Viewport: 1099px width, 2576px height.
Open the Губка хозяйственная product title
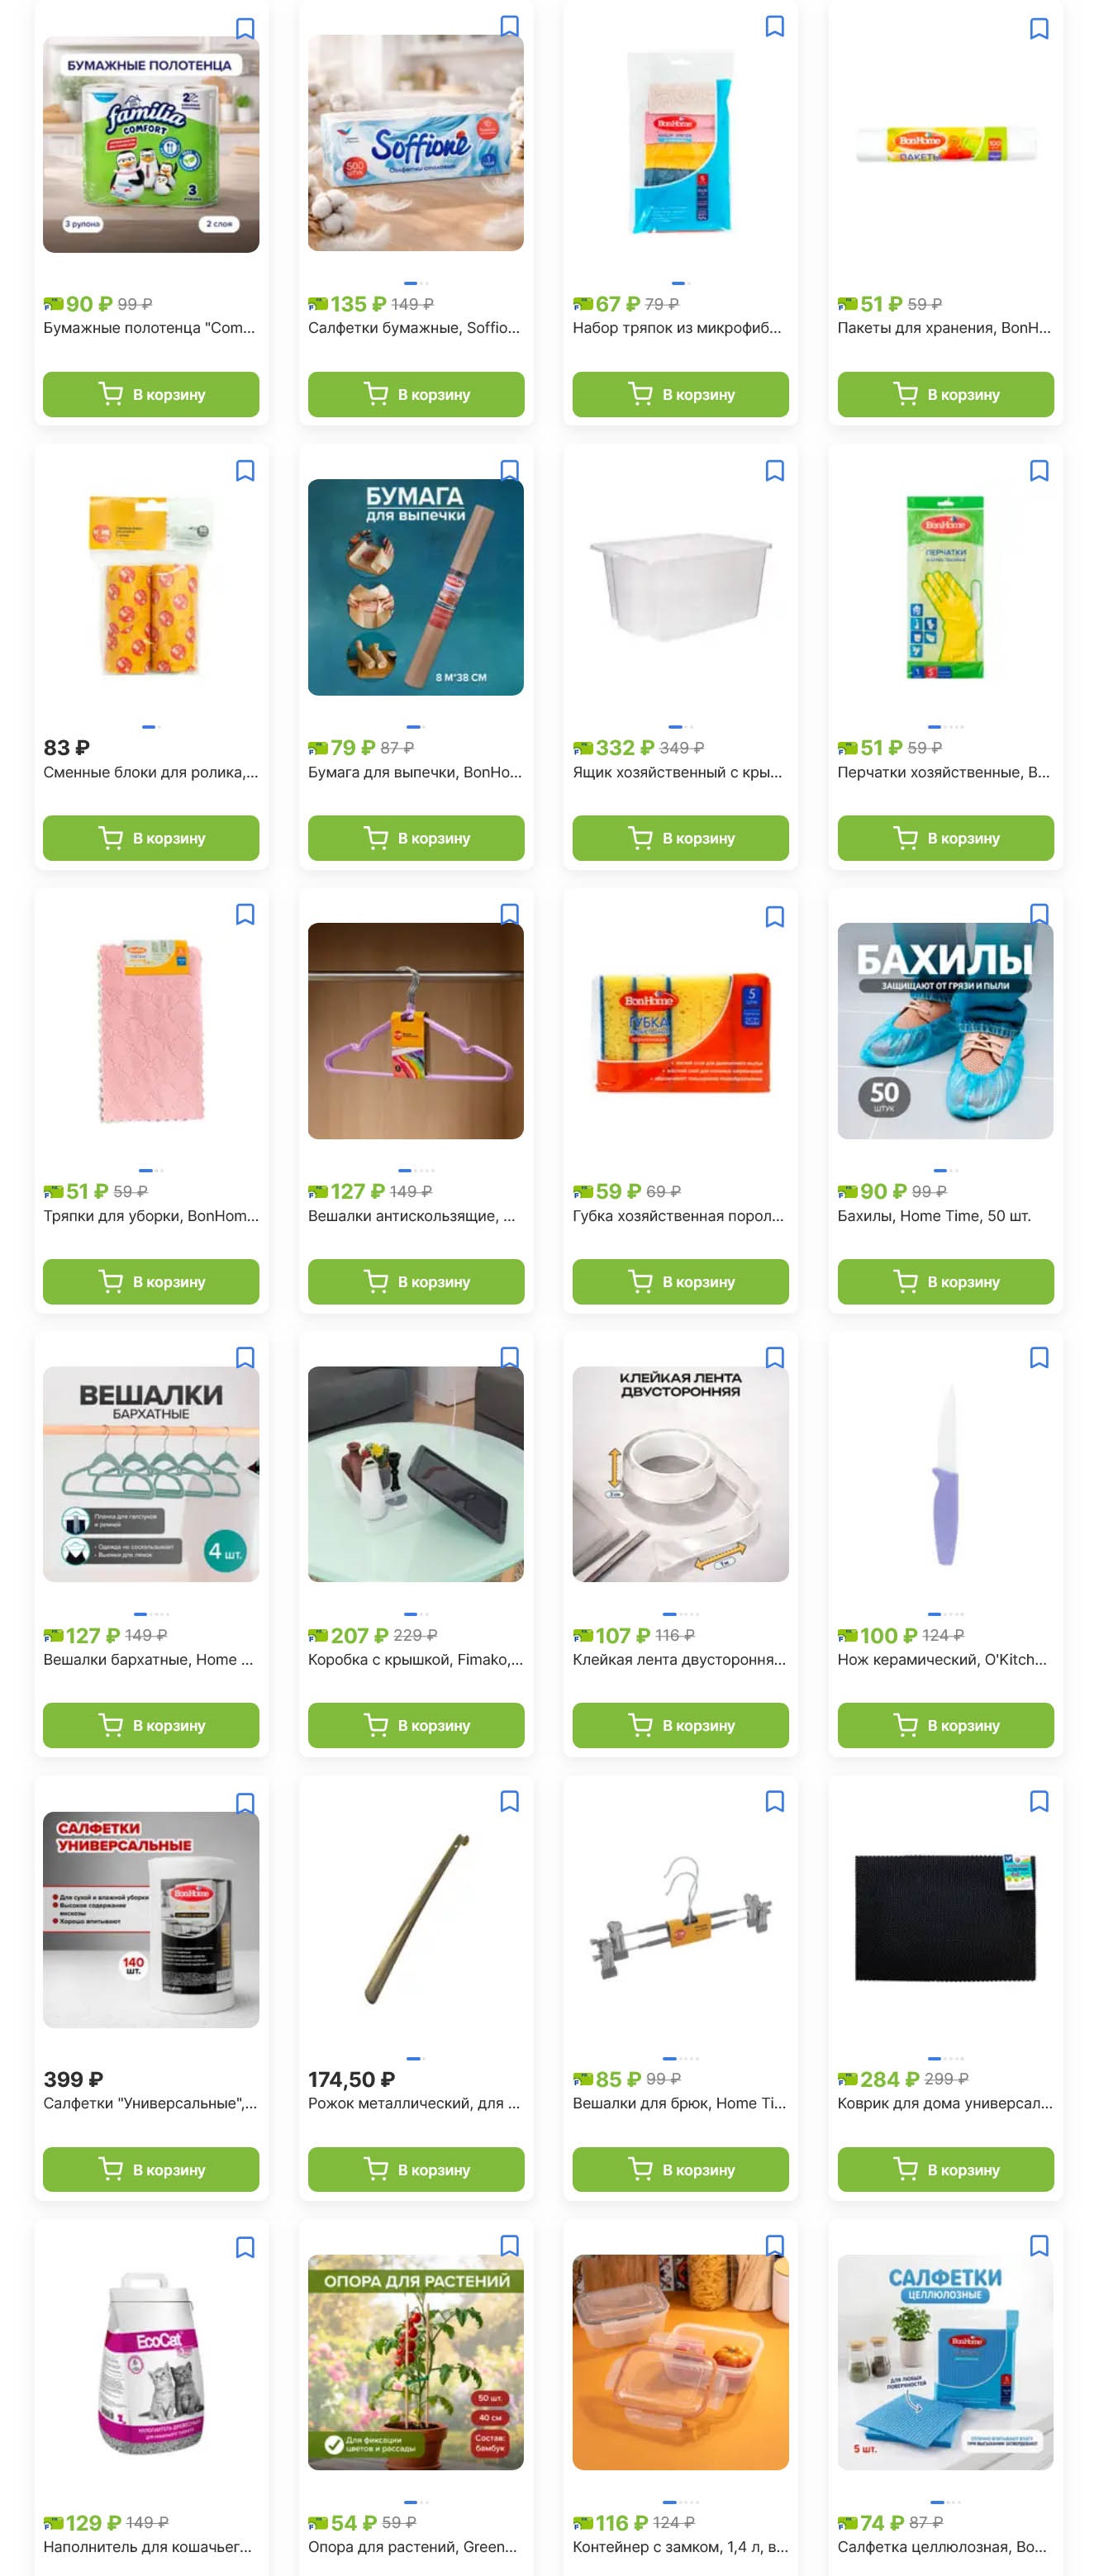click(x=678, y=1216)
